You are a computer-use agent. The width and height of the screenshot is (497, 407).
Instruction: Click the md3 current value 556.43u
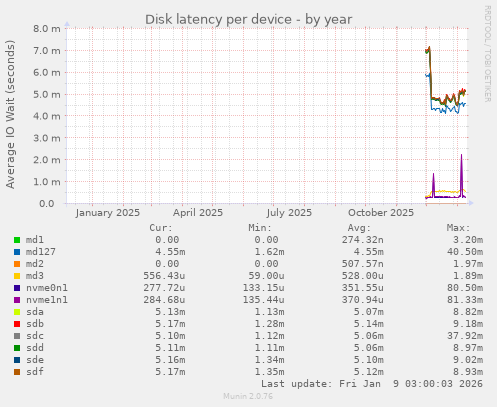coord(164,276)
